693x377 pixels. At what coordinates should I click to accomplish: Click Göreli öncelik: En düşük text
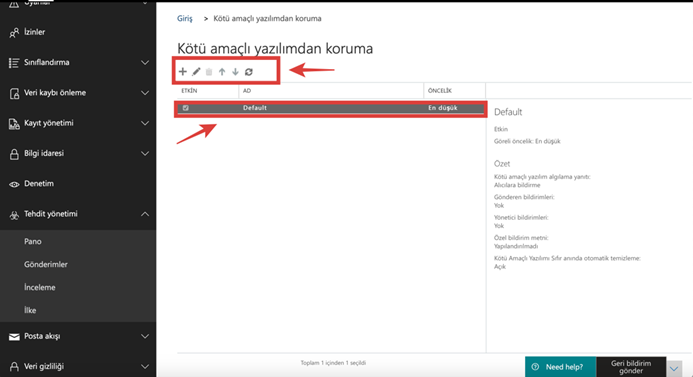coord(527,141)
